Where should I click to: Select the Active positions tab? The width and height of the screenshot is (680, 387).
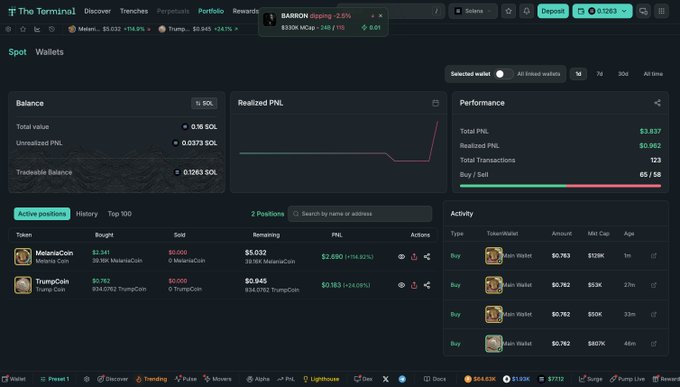pyautogui.click(x=42, y=214)
